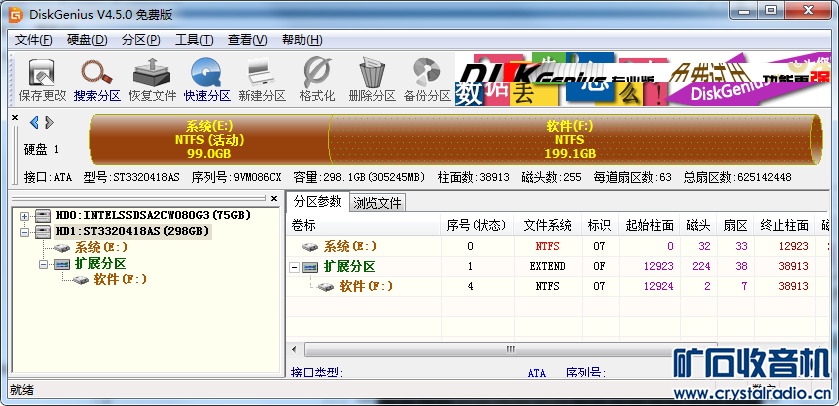Screen dimensions: 839x406
Task: Expand the HD0 INTELSSDSA2CW080G3 disk node
Action: pyautogui.click(x=24, y=216)
